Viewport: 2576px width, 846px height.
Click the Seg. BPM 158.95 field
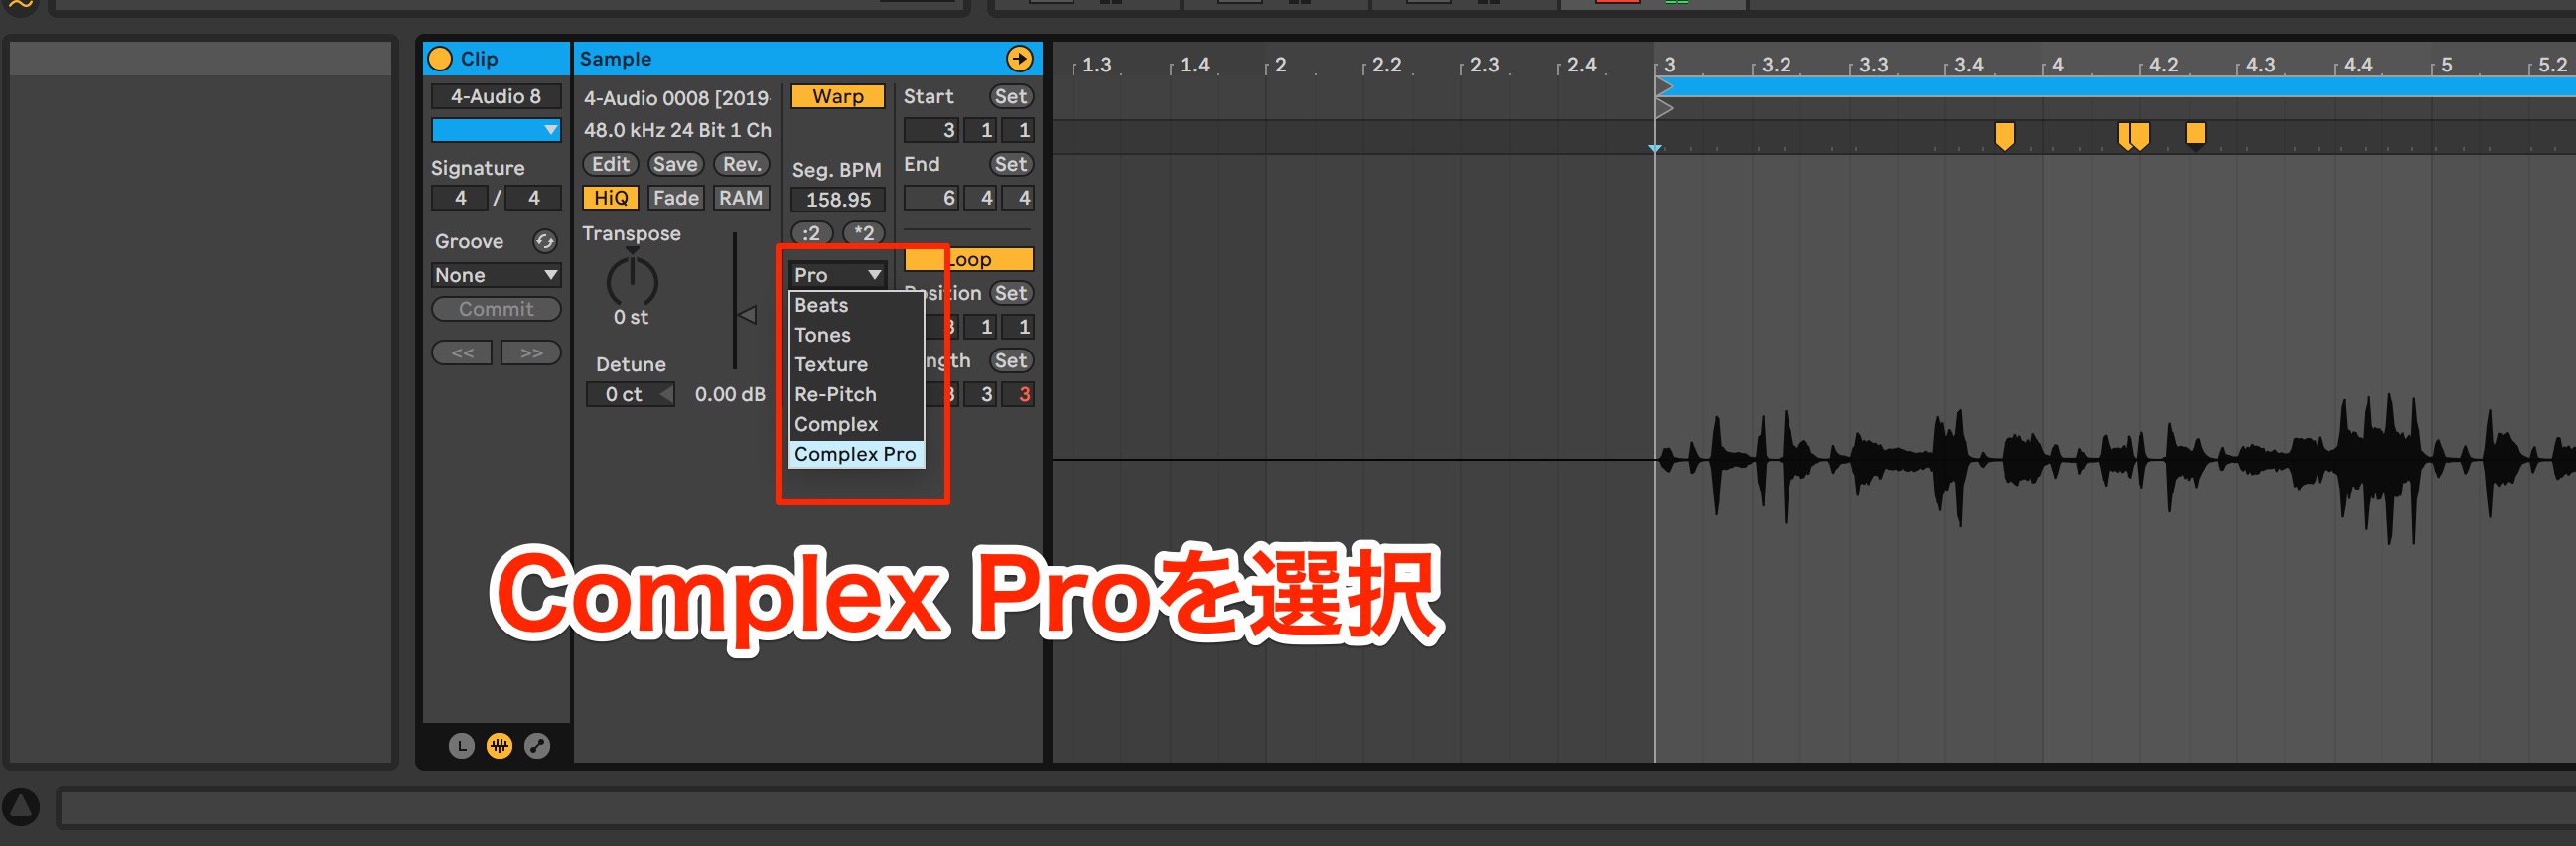(838, 199)
